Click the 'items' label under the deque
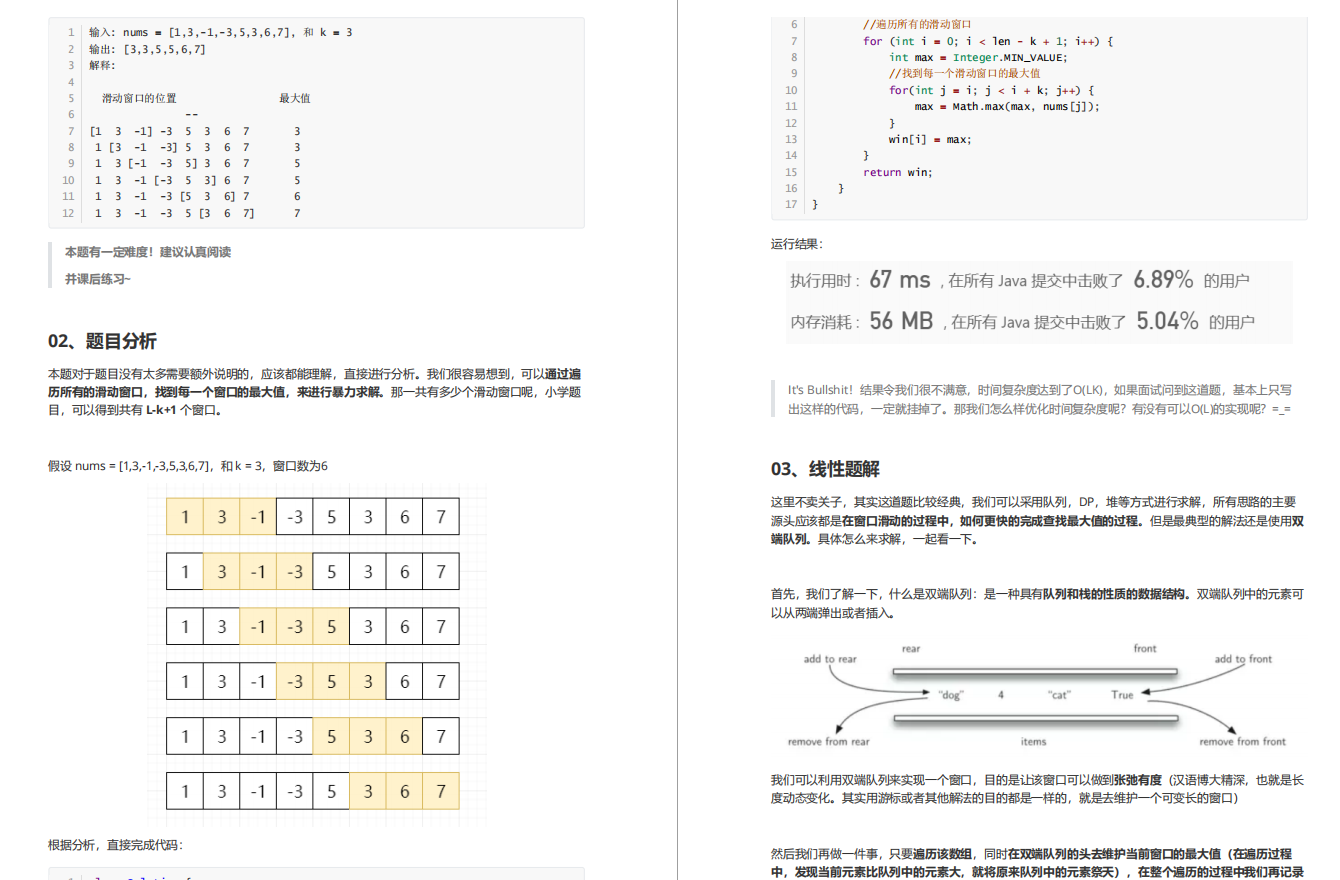Image resolution: width=1340 pixels, height=880 pixels. [1033, 742]
